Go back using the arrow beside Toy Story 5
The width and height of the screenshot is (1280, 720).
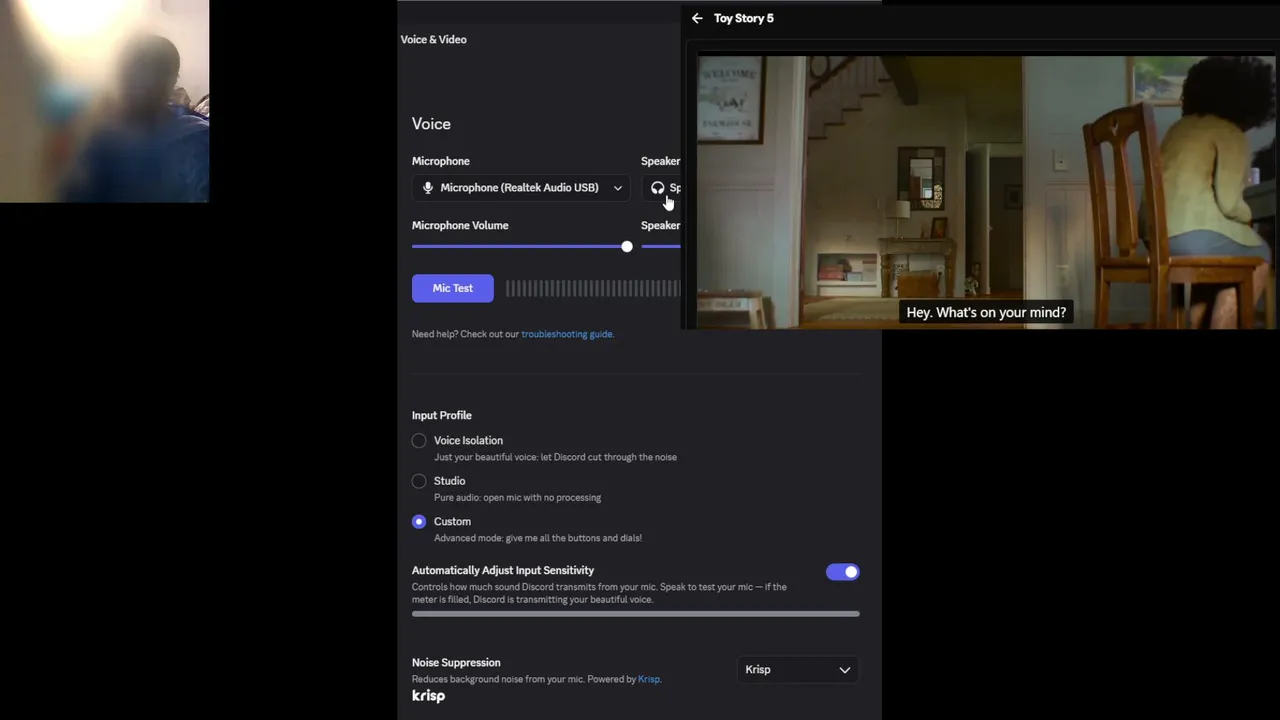[x=697, y=18]
